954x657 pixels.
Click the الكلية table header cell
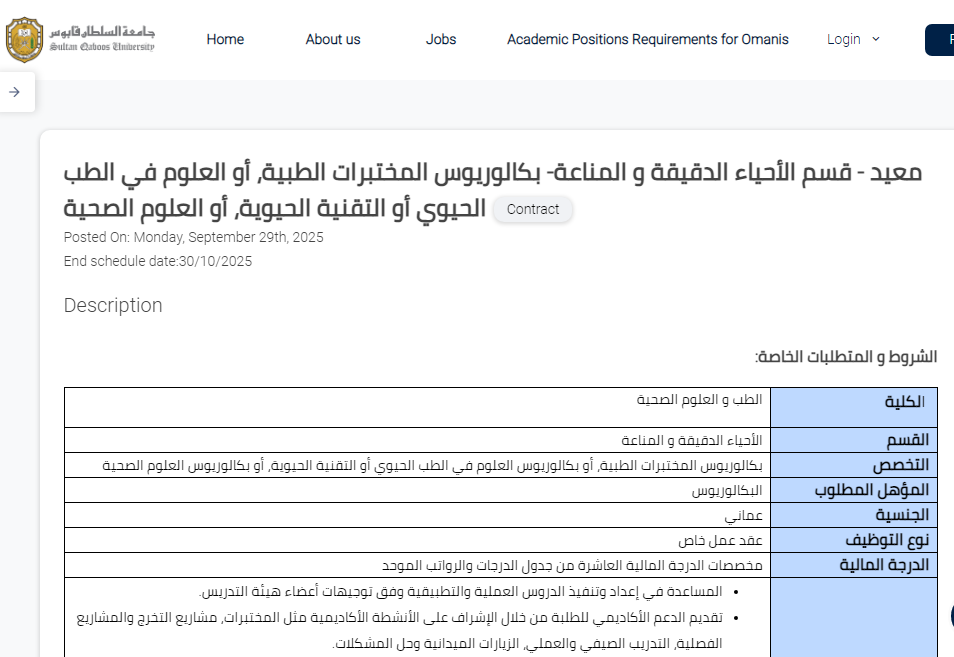[x=853, y=403]
